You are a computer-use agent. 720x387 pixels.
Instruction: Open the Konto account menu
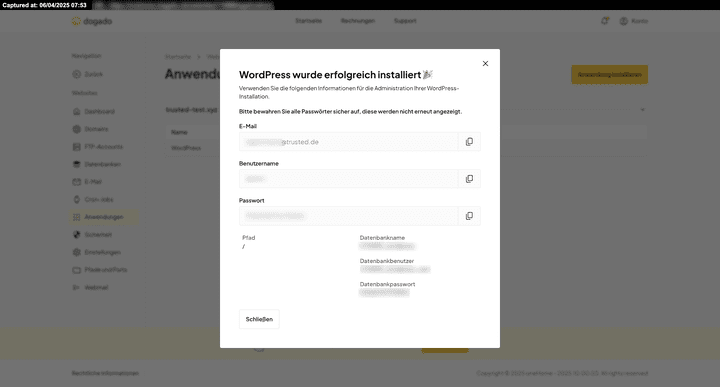point(634,21)
